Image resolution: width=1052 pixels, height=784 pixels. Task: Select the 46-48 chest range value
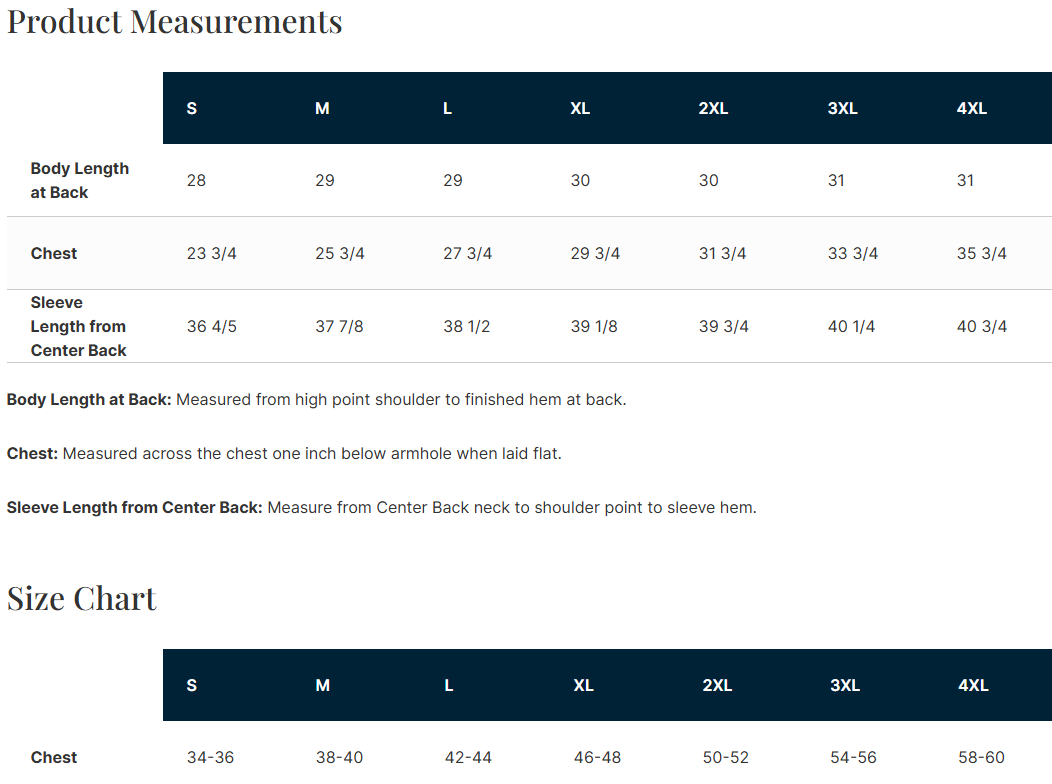click(x=597, y=757)
